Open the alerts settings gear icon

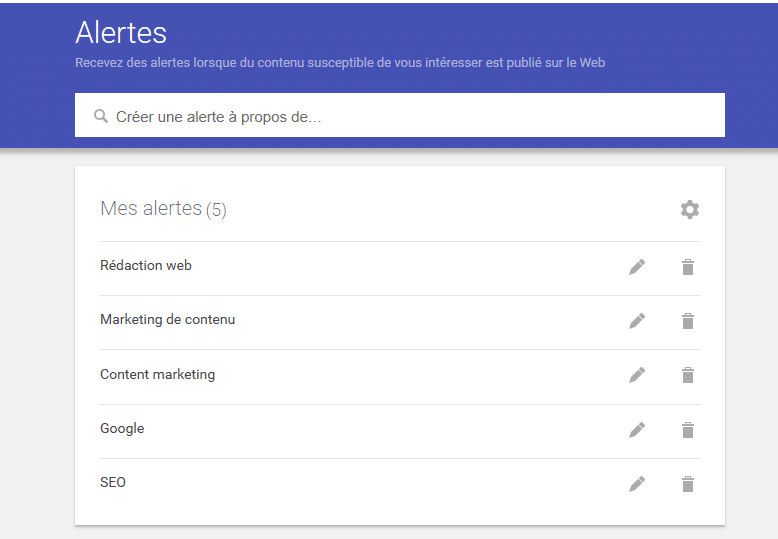pos(690,209)
